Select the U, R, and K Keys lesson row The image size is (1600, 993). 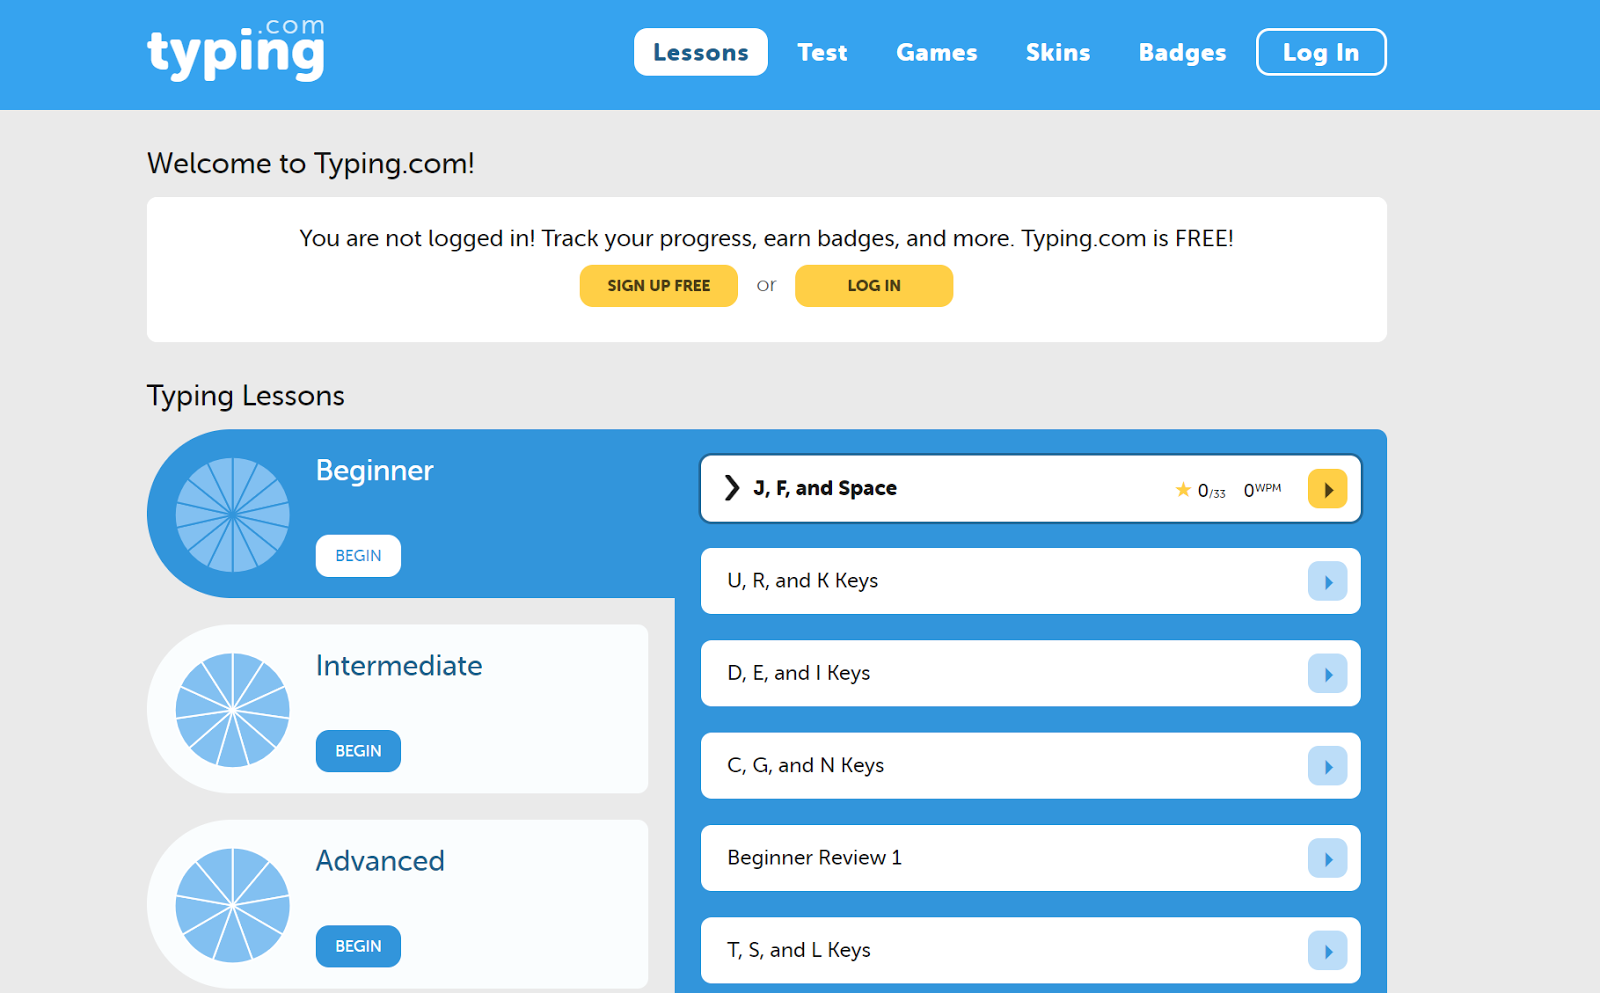tap(1031, 581)
